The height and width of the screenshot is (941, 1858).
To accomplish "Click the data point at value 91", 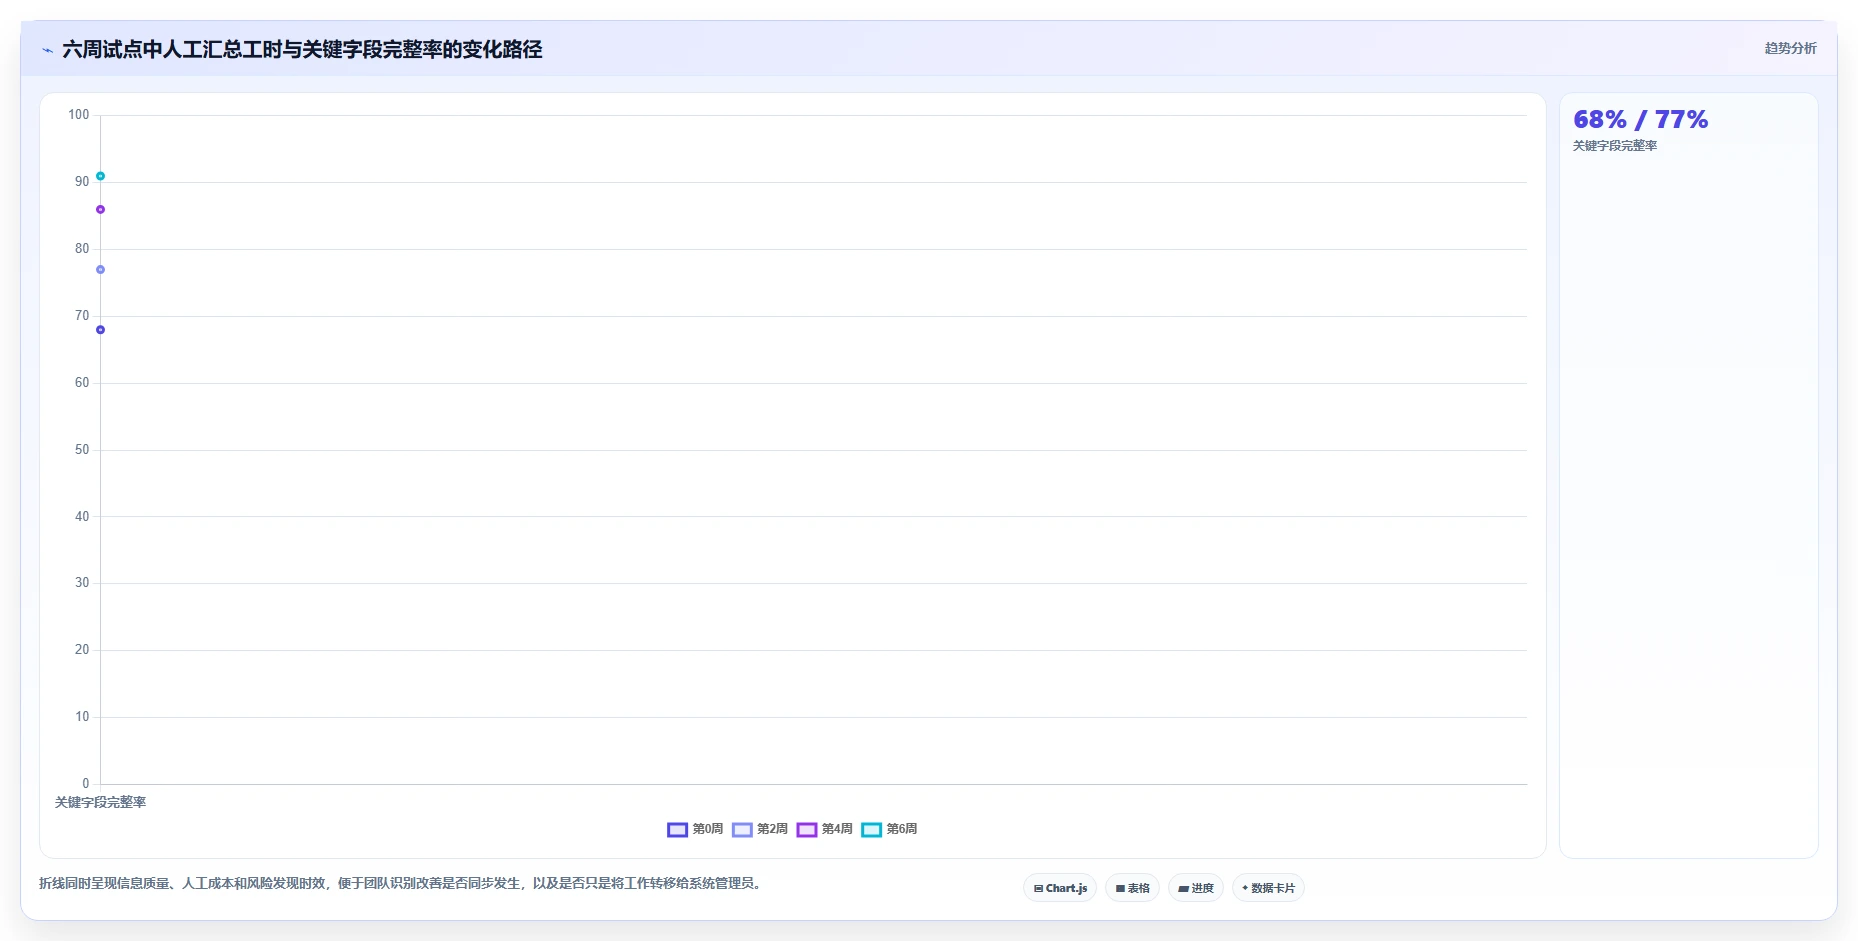I will 100,176.
